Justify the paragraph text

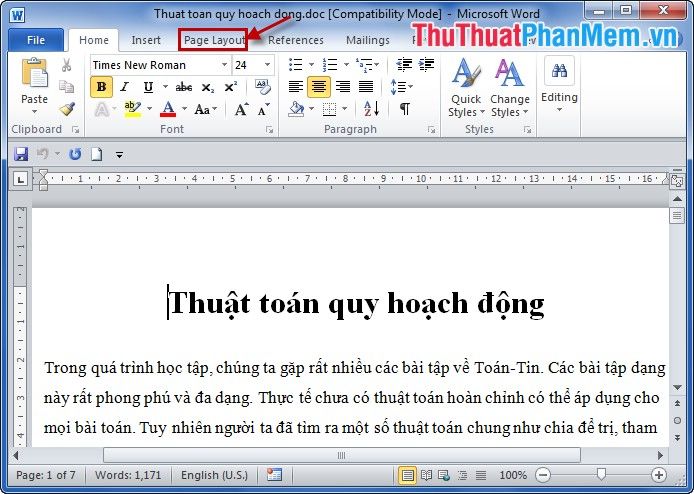(x=366, y=87)
